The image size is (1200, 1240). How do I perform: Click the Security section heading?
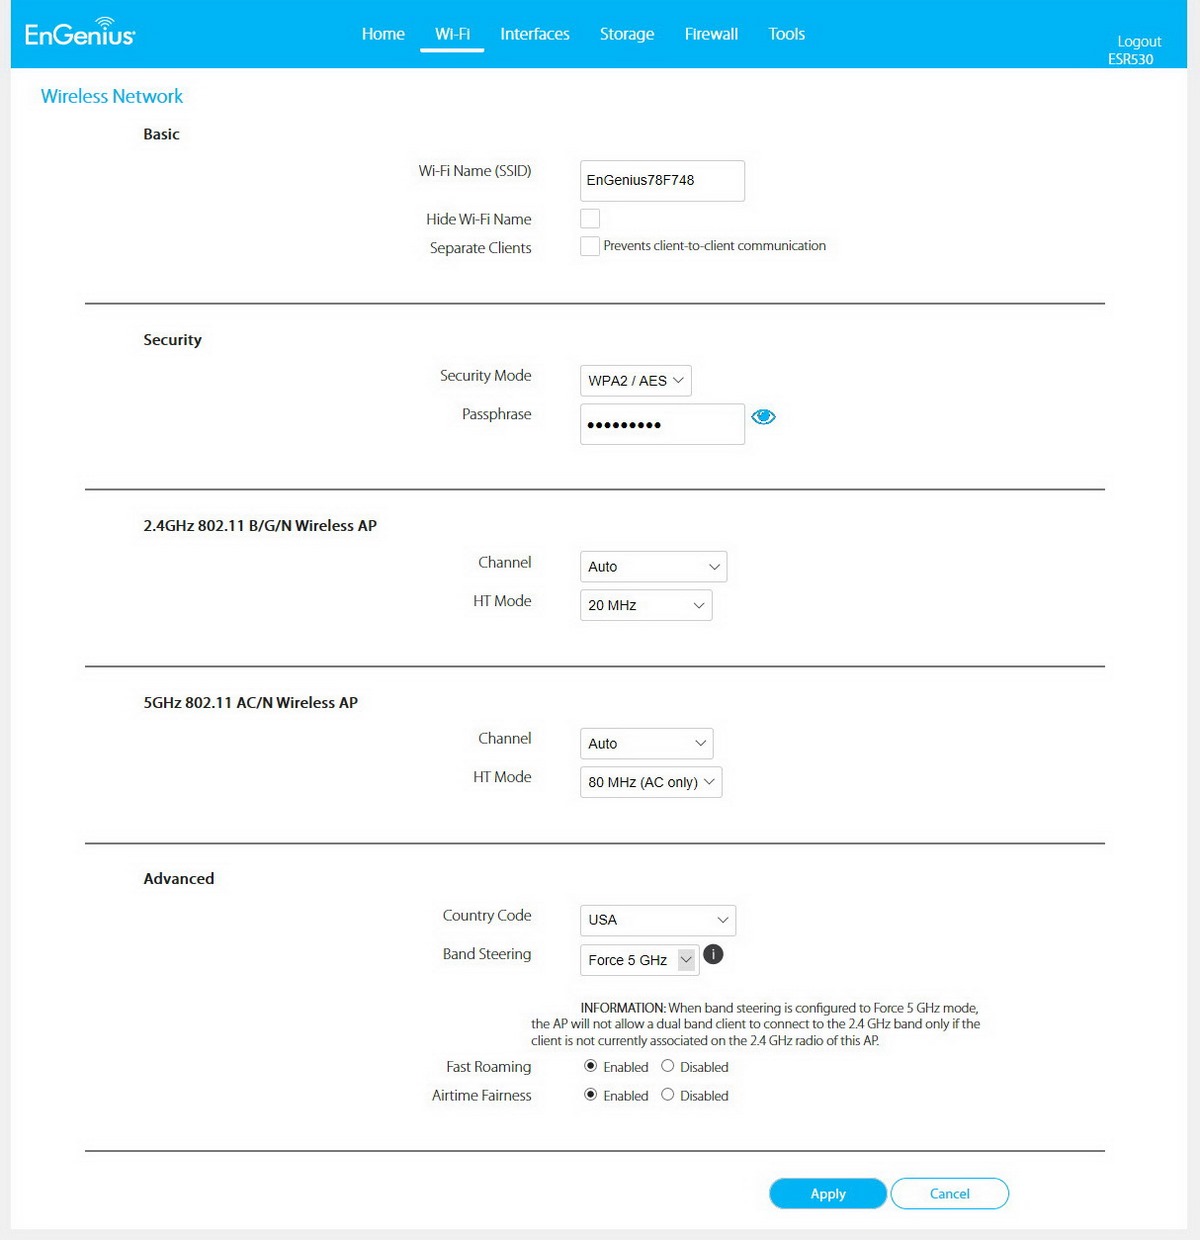click(172, 340)
